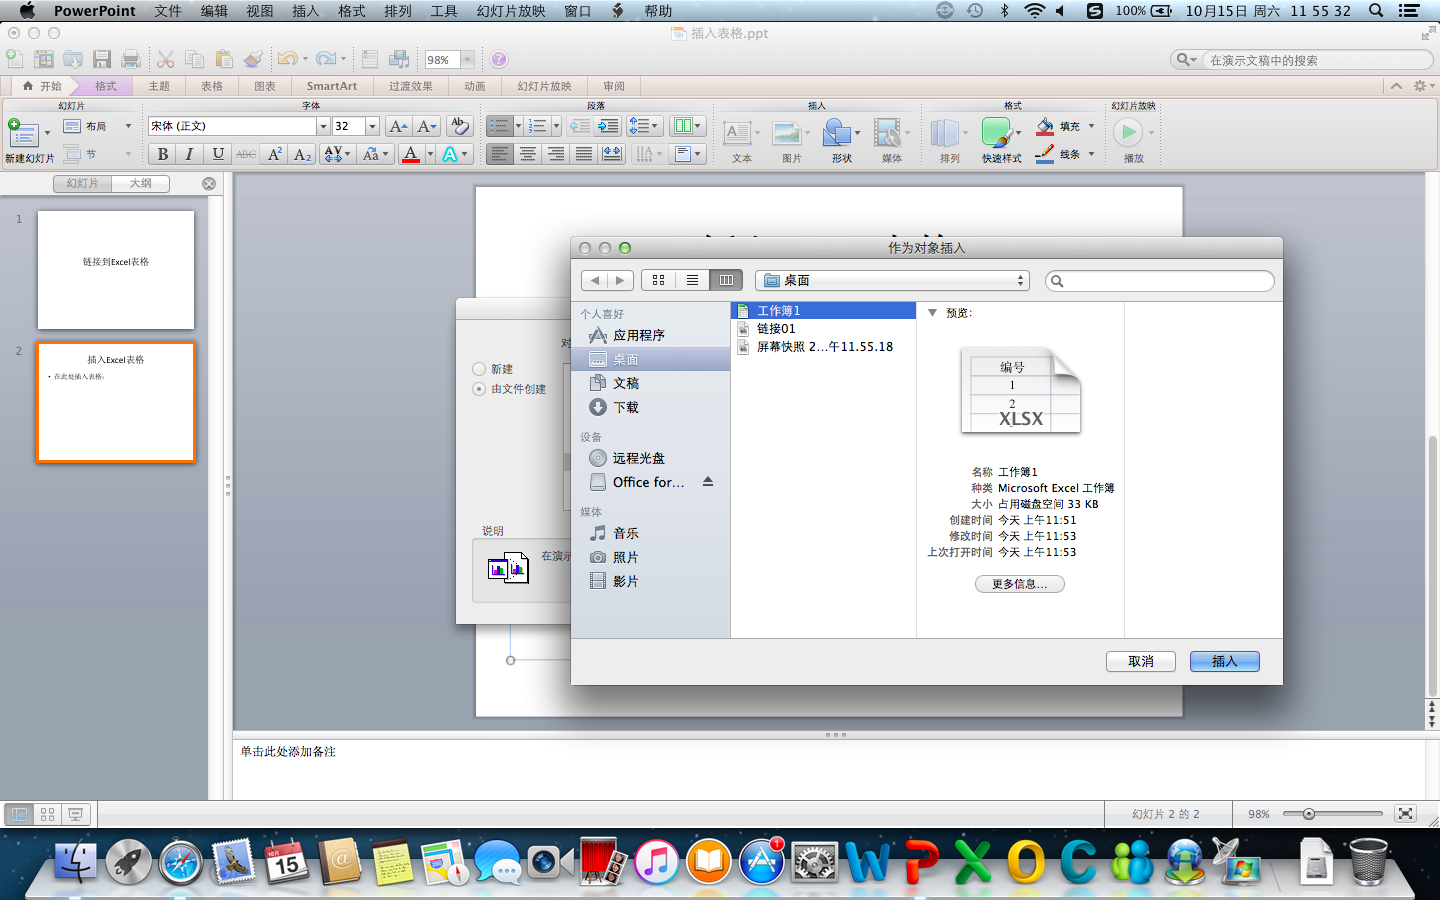Switch file dialog to column view
1440x900 pixels.
coord(726,280)
